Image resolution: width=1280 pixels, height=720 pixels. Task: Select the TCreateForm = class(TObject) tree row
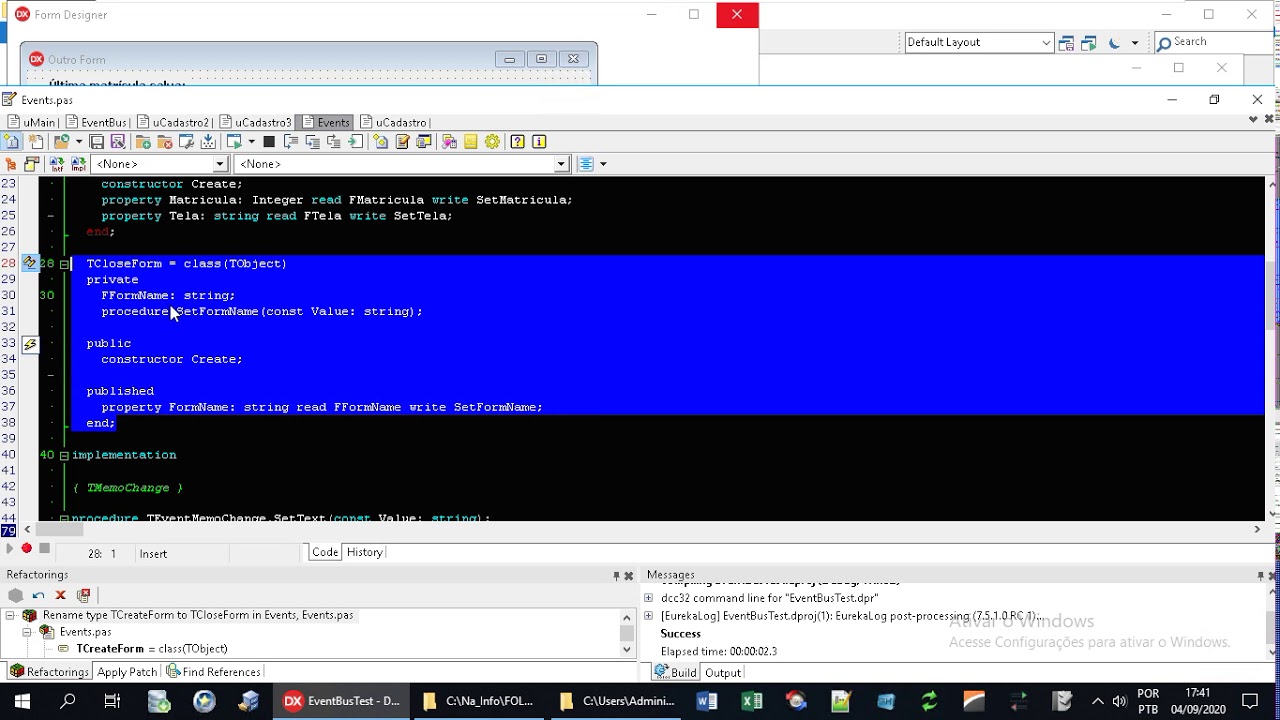pyautogui.click(x=151, y=649)
